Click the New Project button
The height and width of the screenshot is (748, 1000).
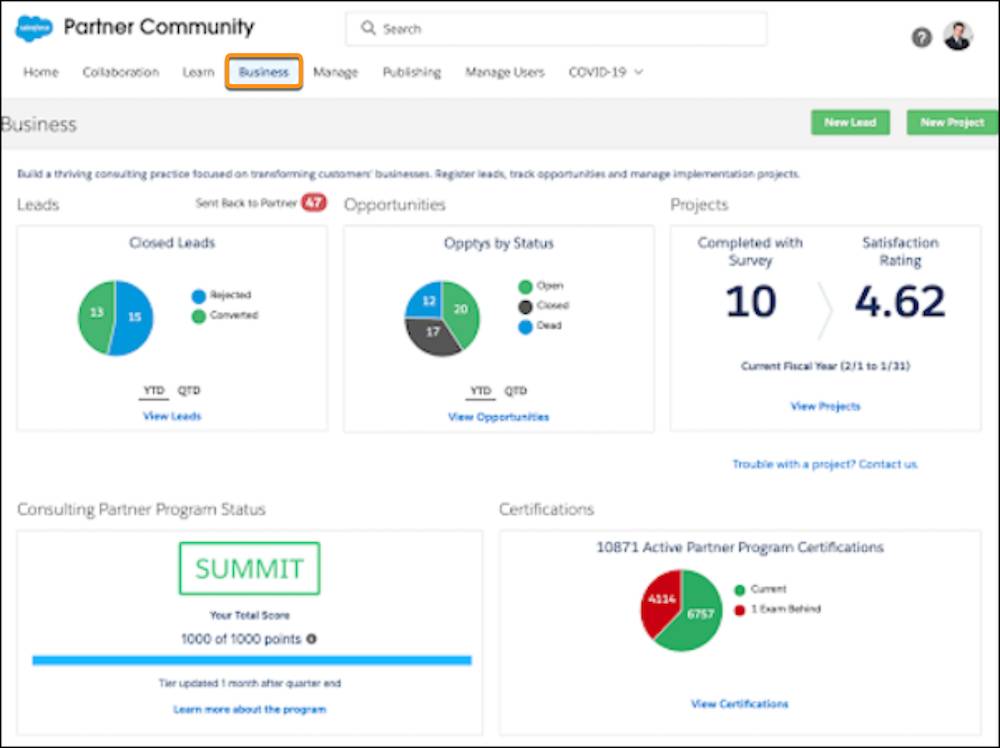tap(952, 122)
